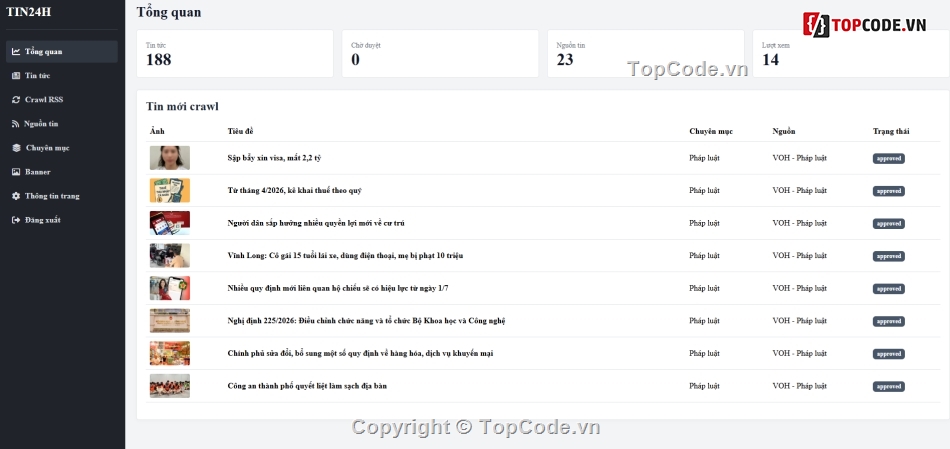Select Chuyên mục in sidebar
The height and width of the screenshot is (449, 950).
click(62, 148)
